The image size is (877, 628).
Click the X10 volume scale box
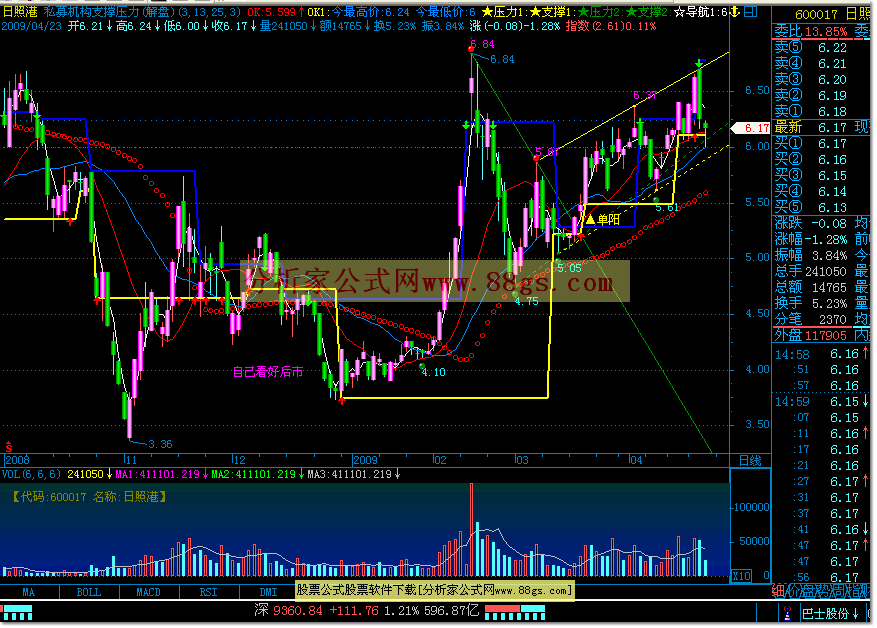(x=742, y=576)
